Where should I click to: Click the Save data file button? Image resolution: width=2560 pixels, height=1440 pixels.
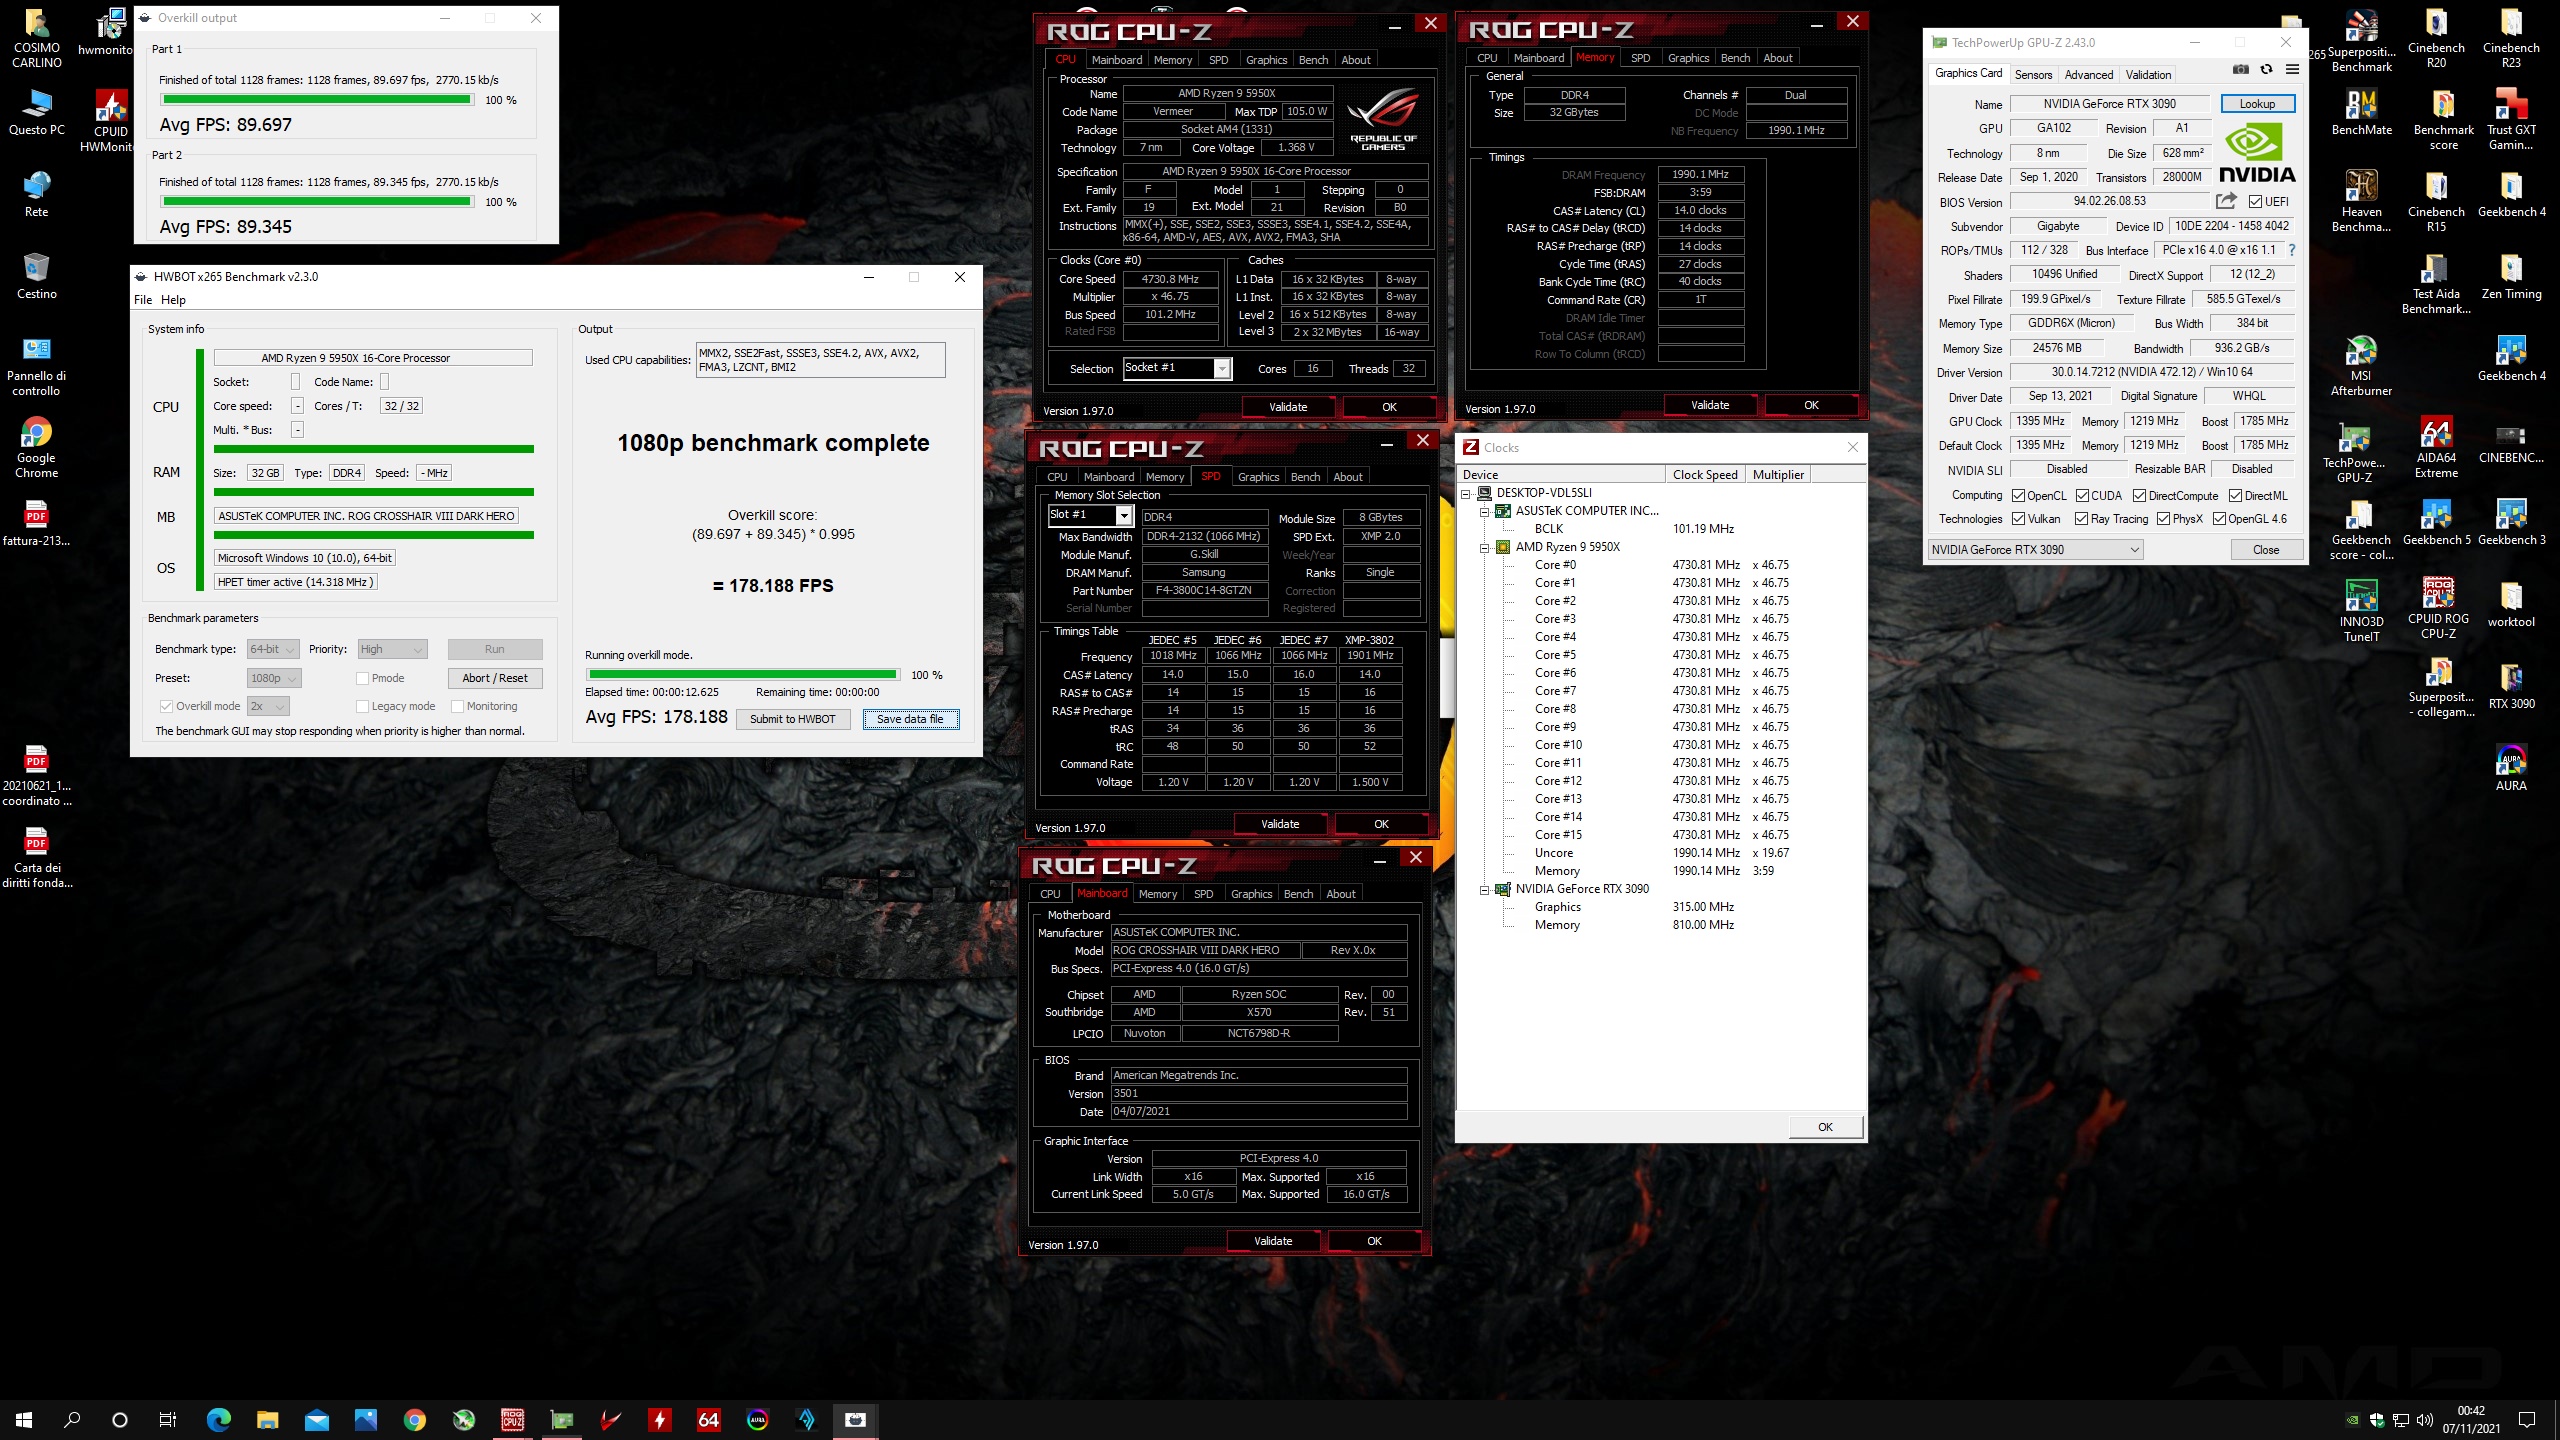(x=910, y=719)
